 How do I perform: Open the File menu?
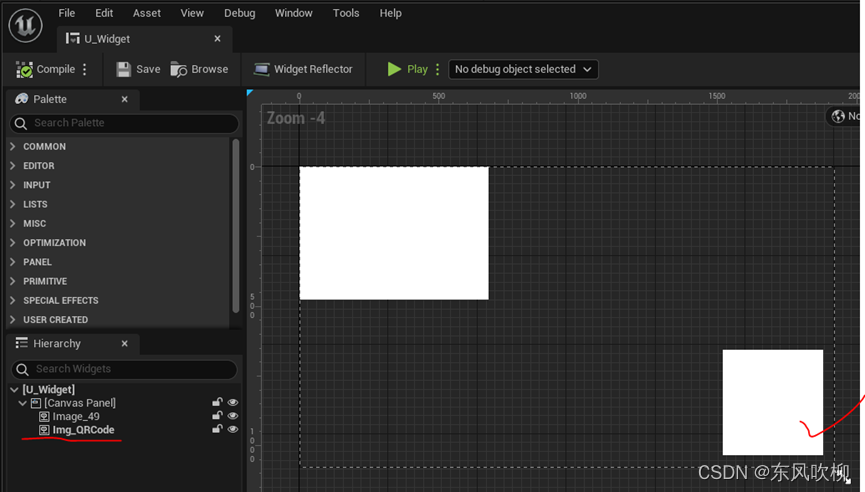coord(67,13)
